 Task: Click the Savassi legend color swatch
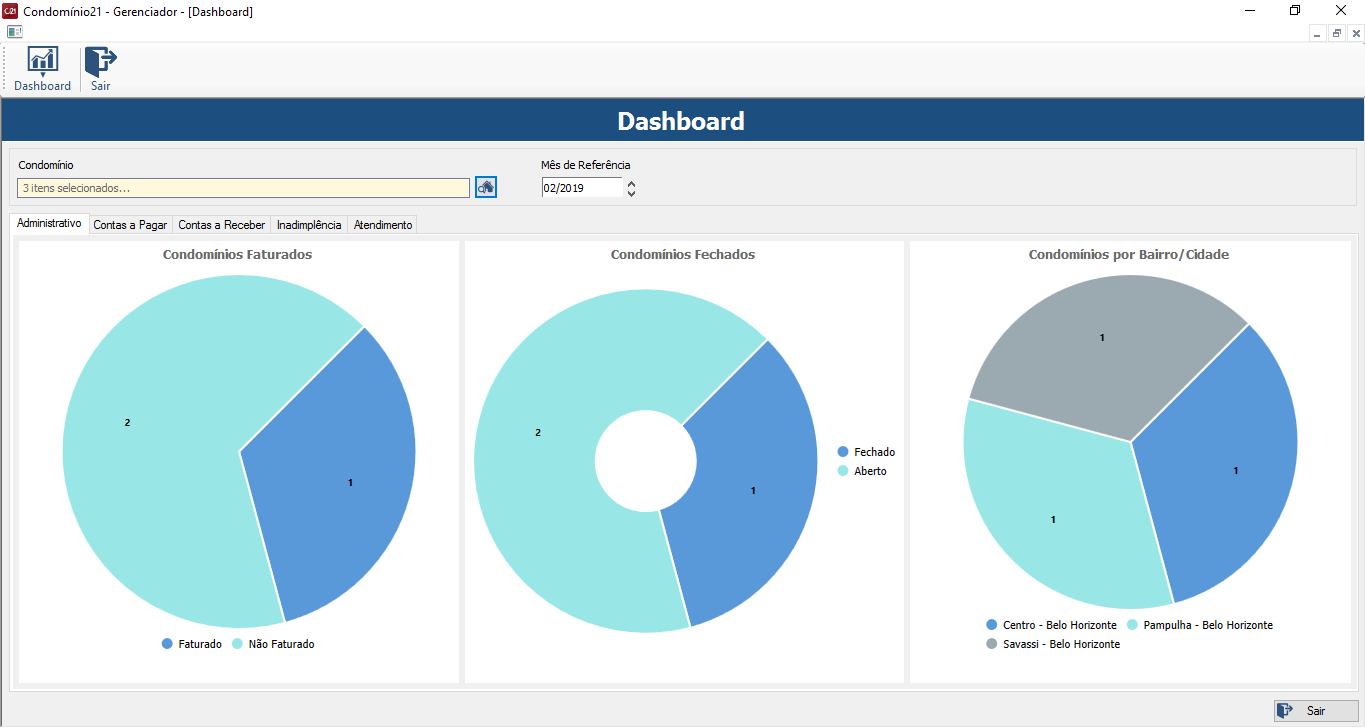tap(992, 644)
